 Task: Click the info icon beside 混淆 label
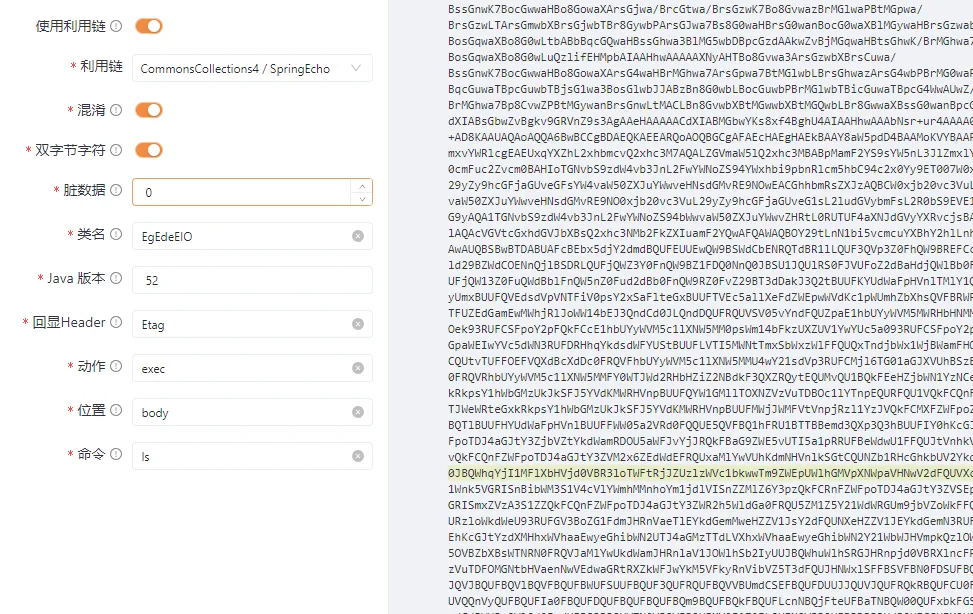[x=116, y=110]
